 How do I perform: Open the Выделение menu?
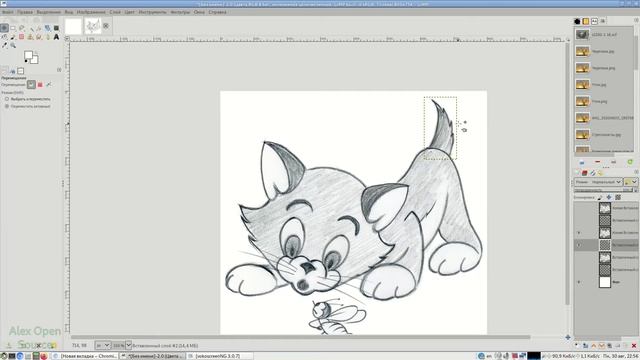tap(49, 12)
